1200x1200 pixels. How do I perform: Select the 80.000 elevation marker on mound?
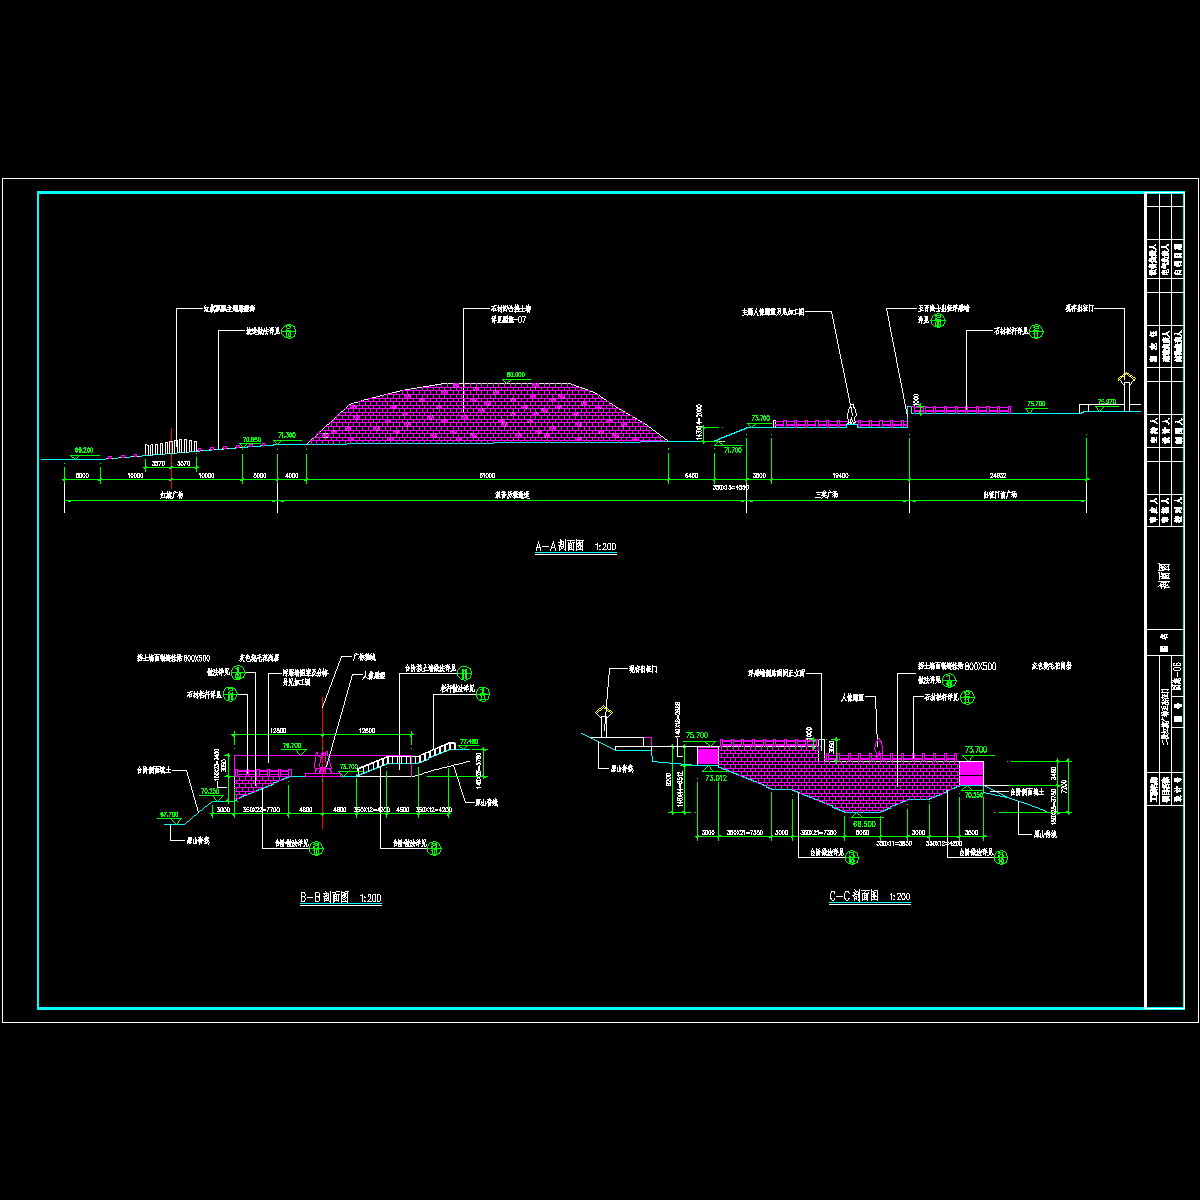coord(516,375)
